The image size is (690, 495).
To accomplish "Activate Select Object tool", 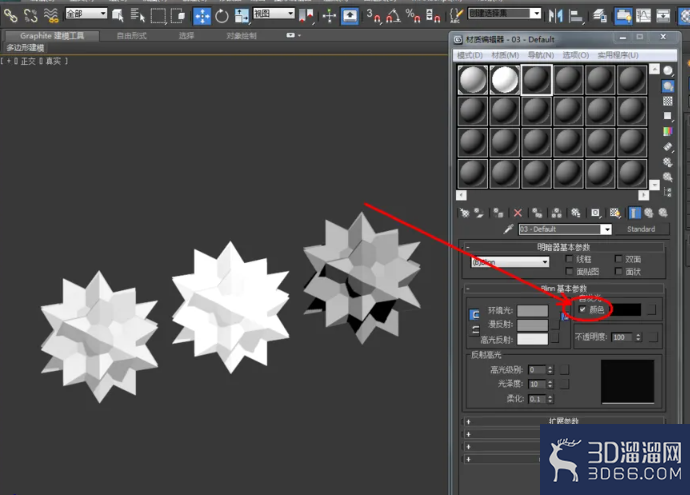I will [117, 16].
